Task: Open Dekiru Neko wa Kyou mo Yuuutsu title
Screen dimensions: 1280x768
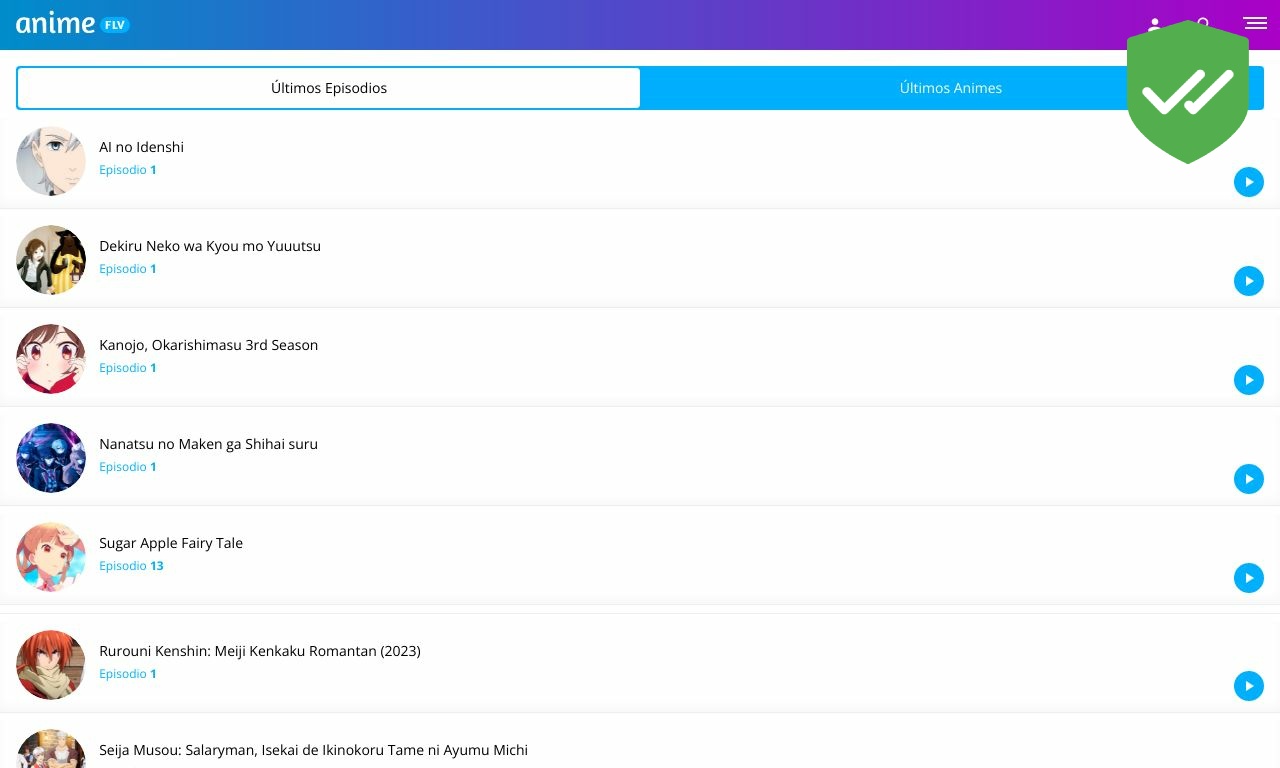Action: point(210,246)
